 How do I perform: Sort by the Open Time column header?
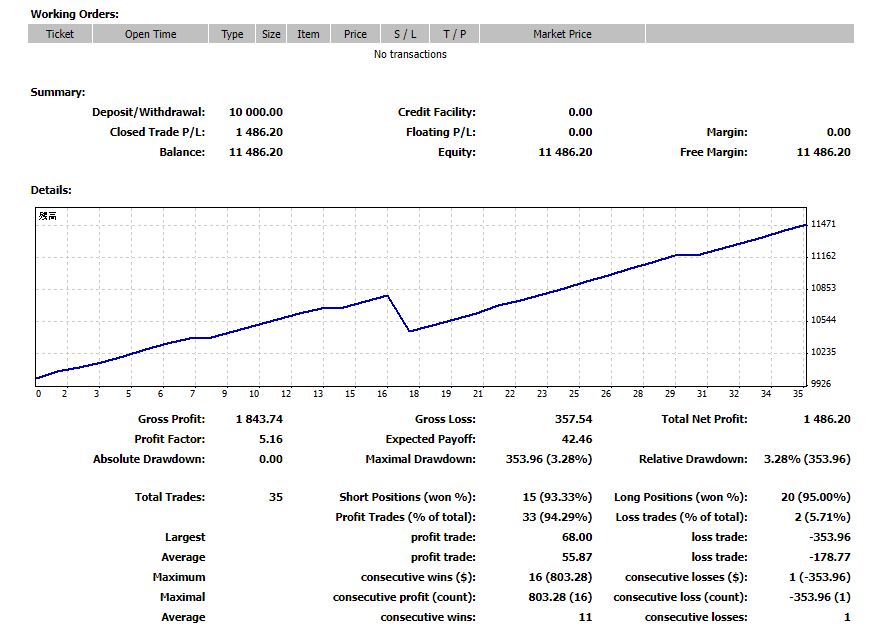(151, 34)
